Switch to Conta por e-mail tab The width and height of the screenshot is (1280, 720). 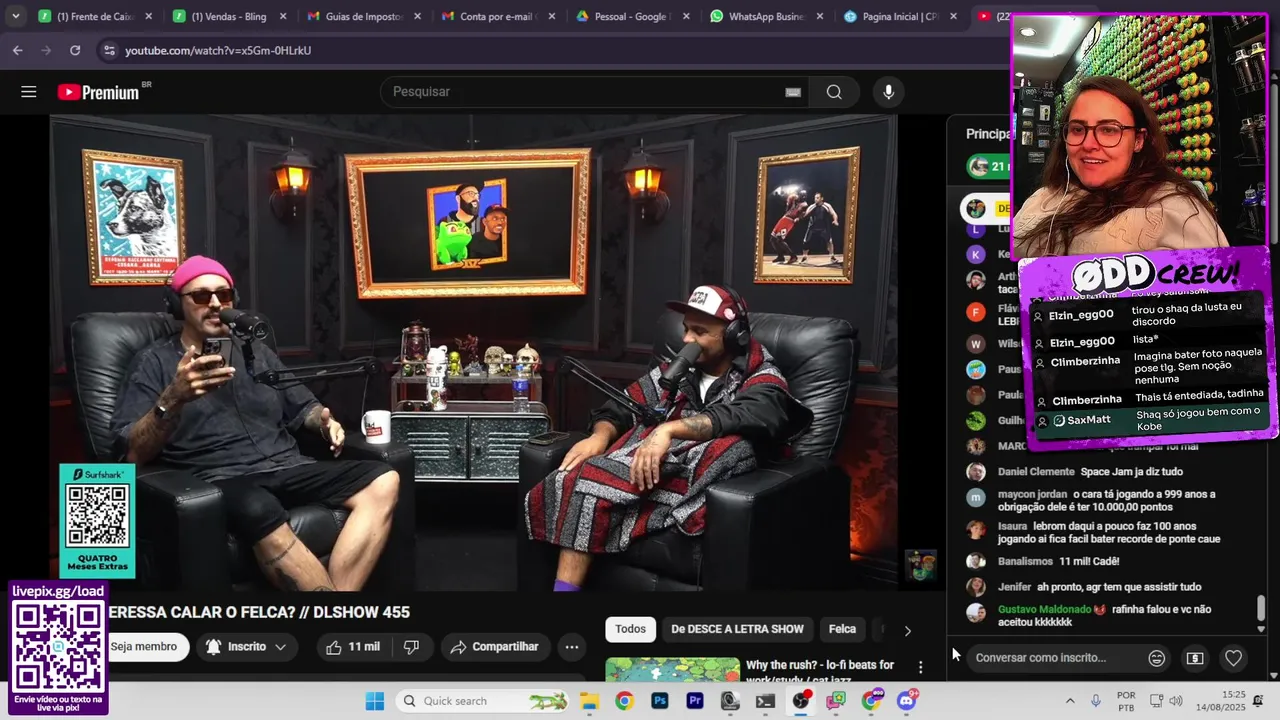pos(497,16)
